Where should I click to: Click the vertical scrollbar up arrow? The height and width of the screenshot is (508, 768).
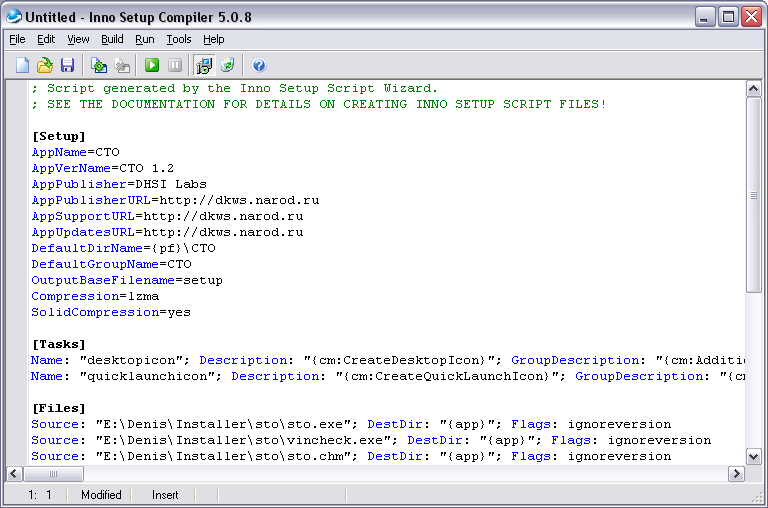[x=753, y=89]
